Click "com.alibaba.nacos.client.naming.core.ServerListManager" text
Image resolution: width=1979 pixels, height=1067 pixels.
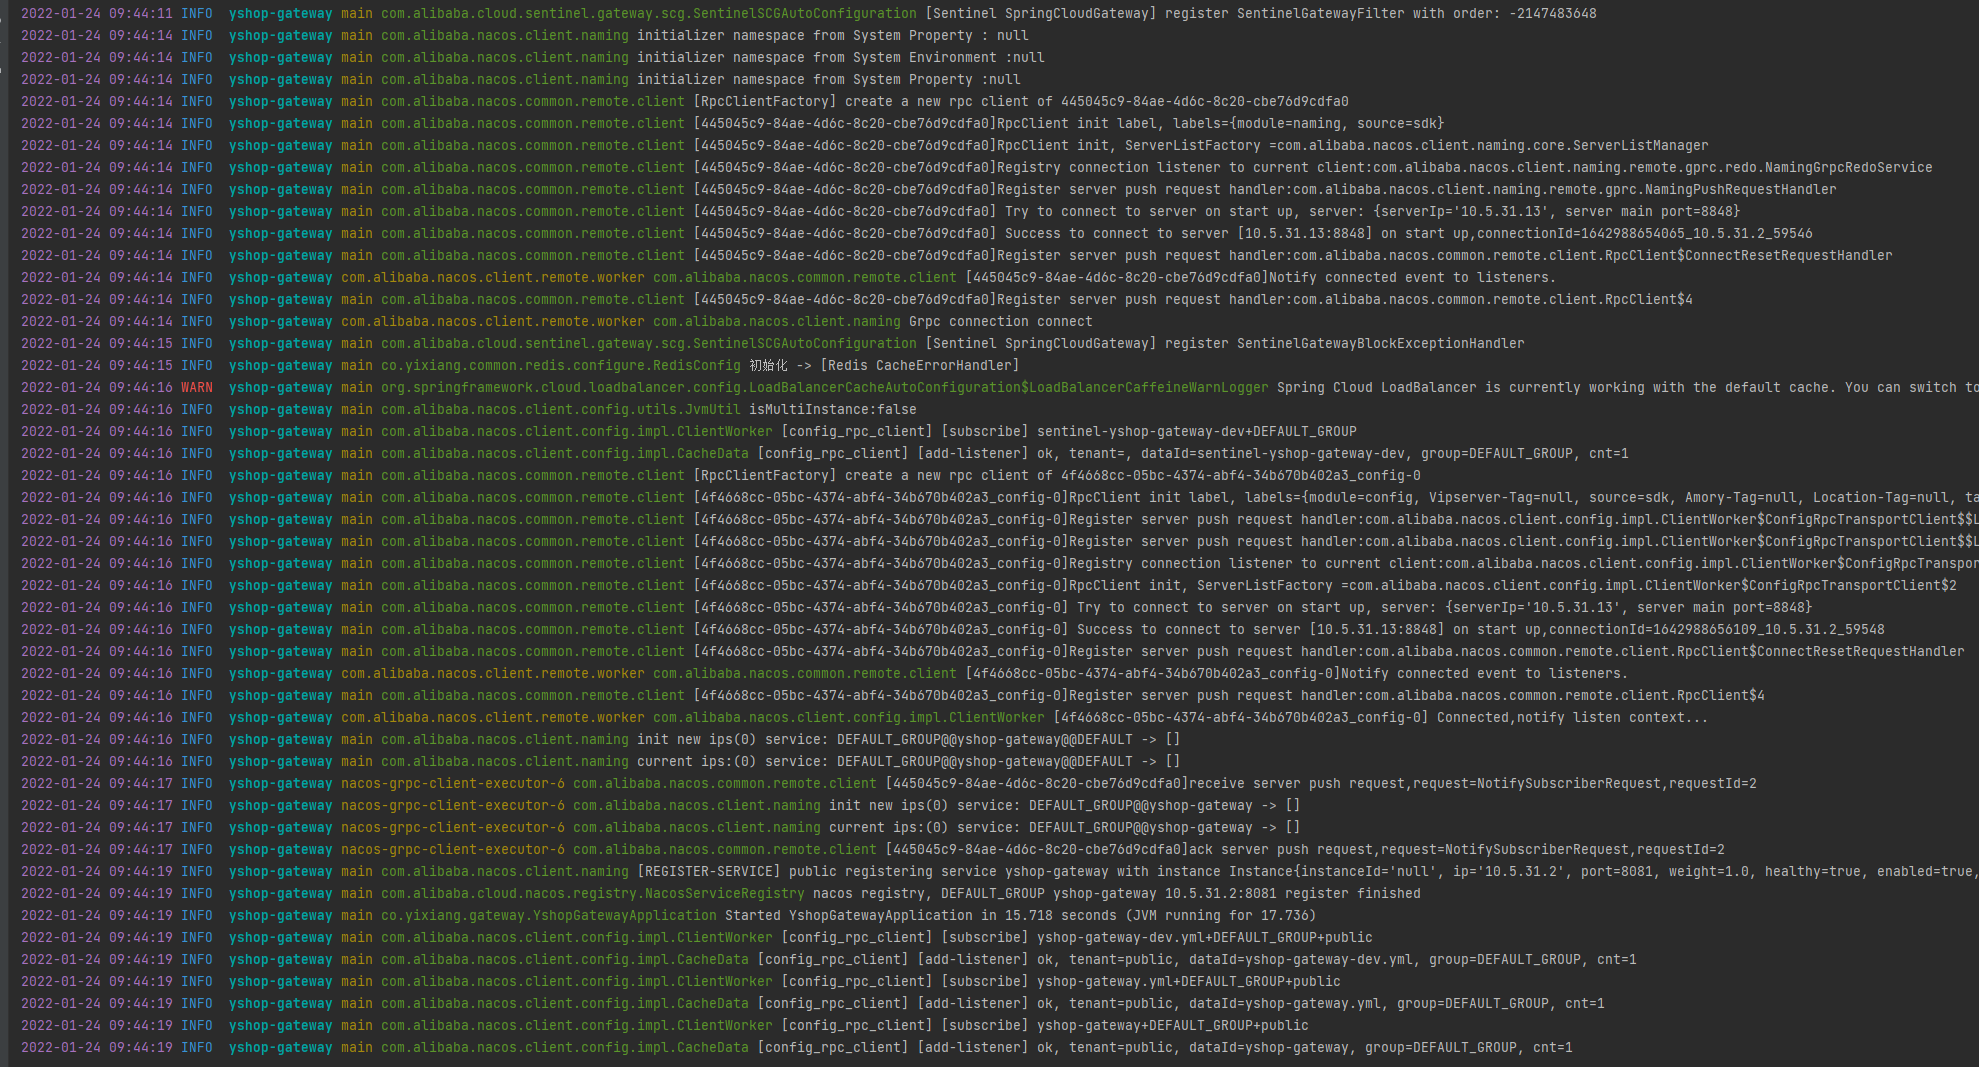pos(1493,145)
